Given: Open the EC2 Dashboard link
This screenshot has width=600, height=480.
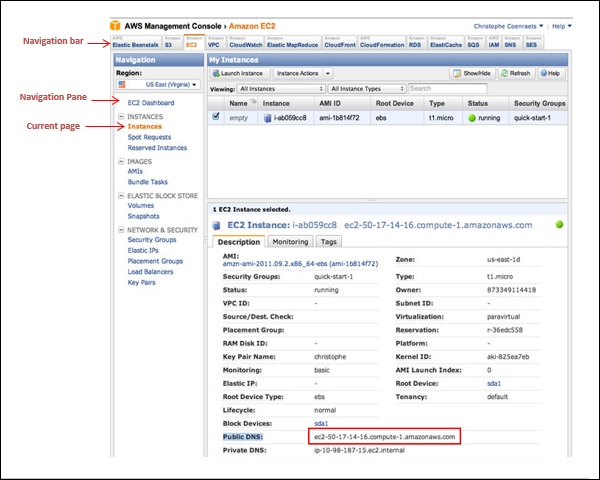Looking at the screenshot, I should pyautogui.click(x=151, y=103).
